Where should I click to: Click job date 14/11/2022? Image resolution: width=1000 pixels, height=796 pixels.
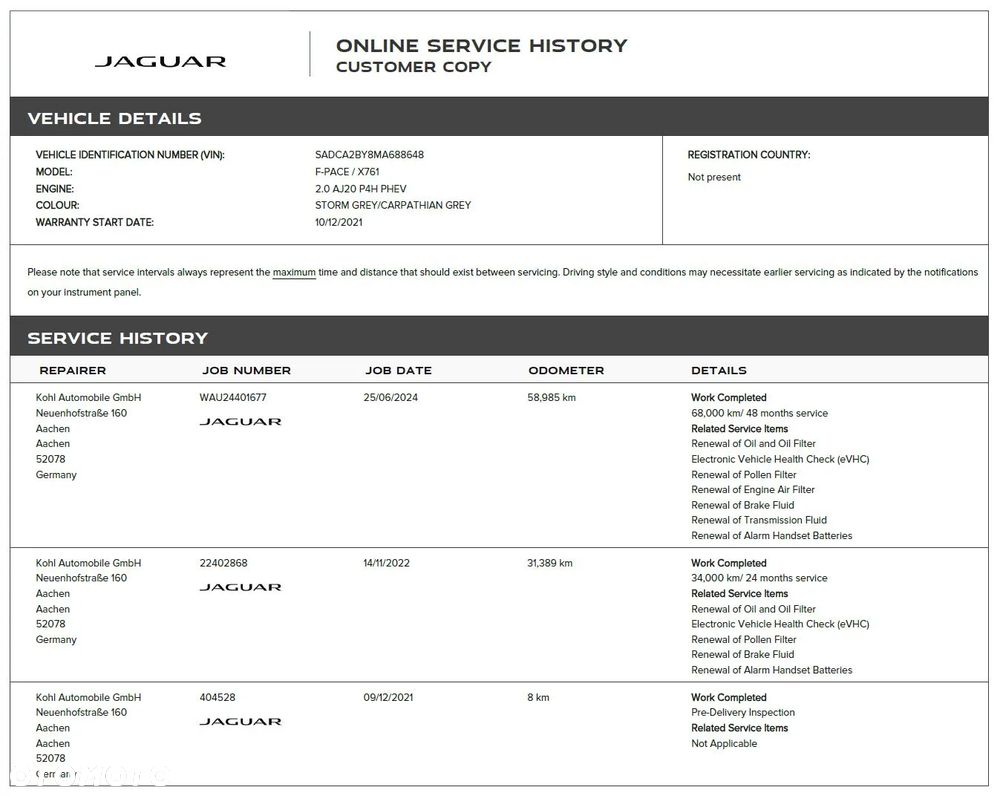(386, 563)
